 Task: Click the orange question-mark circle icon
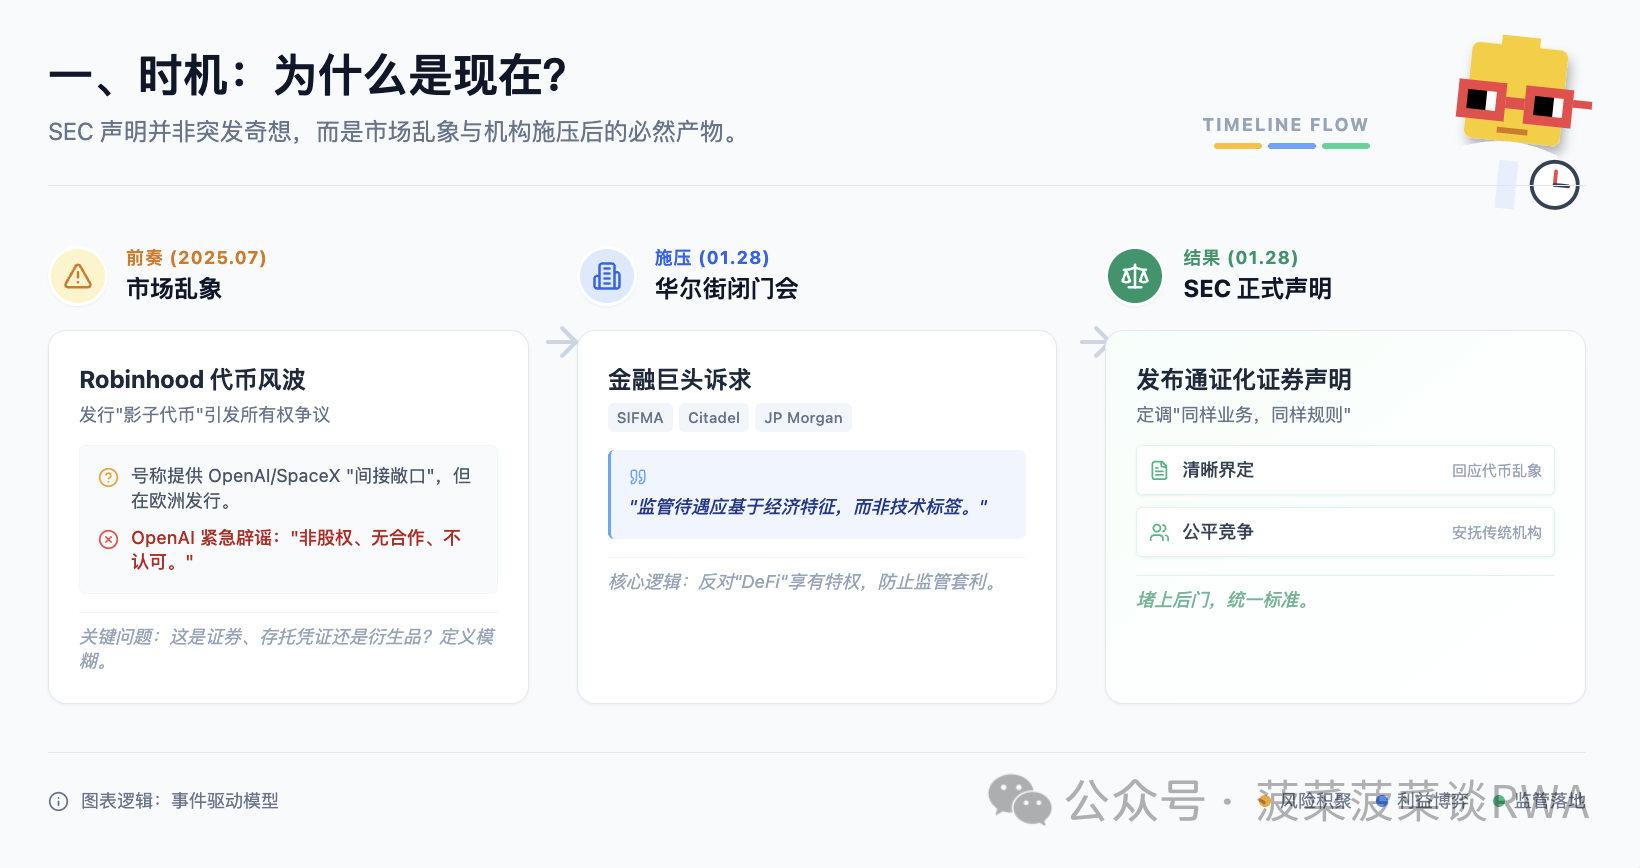[108, 477]
